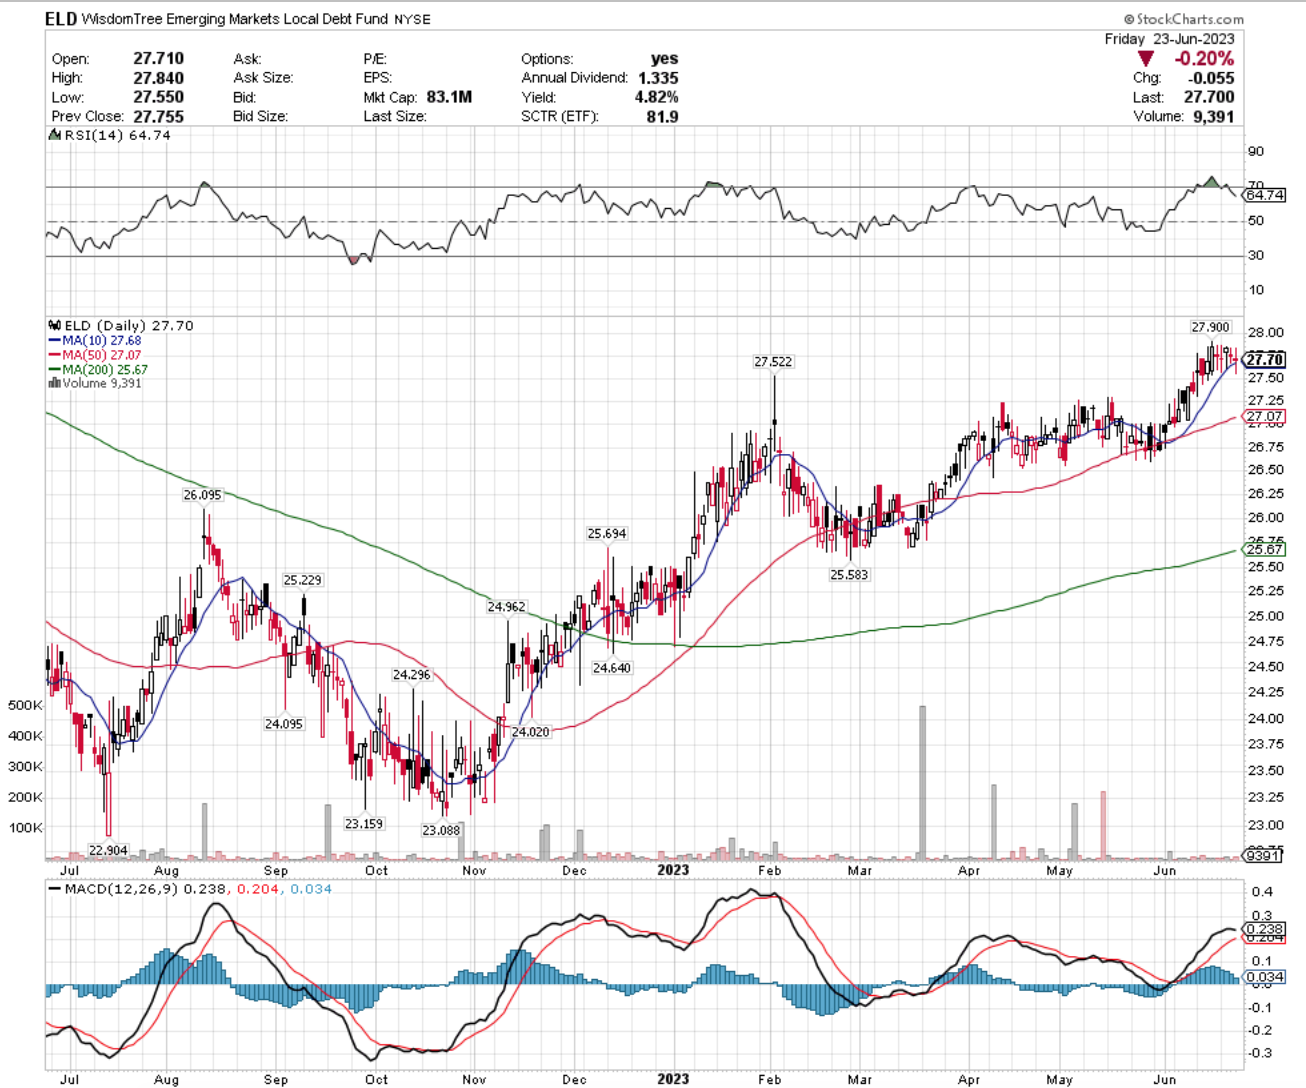
Task: Click the 64.74 RSI tag on right axis
Action: point(1265,195)
